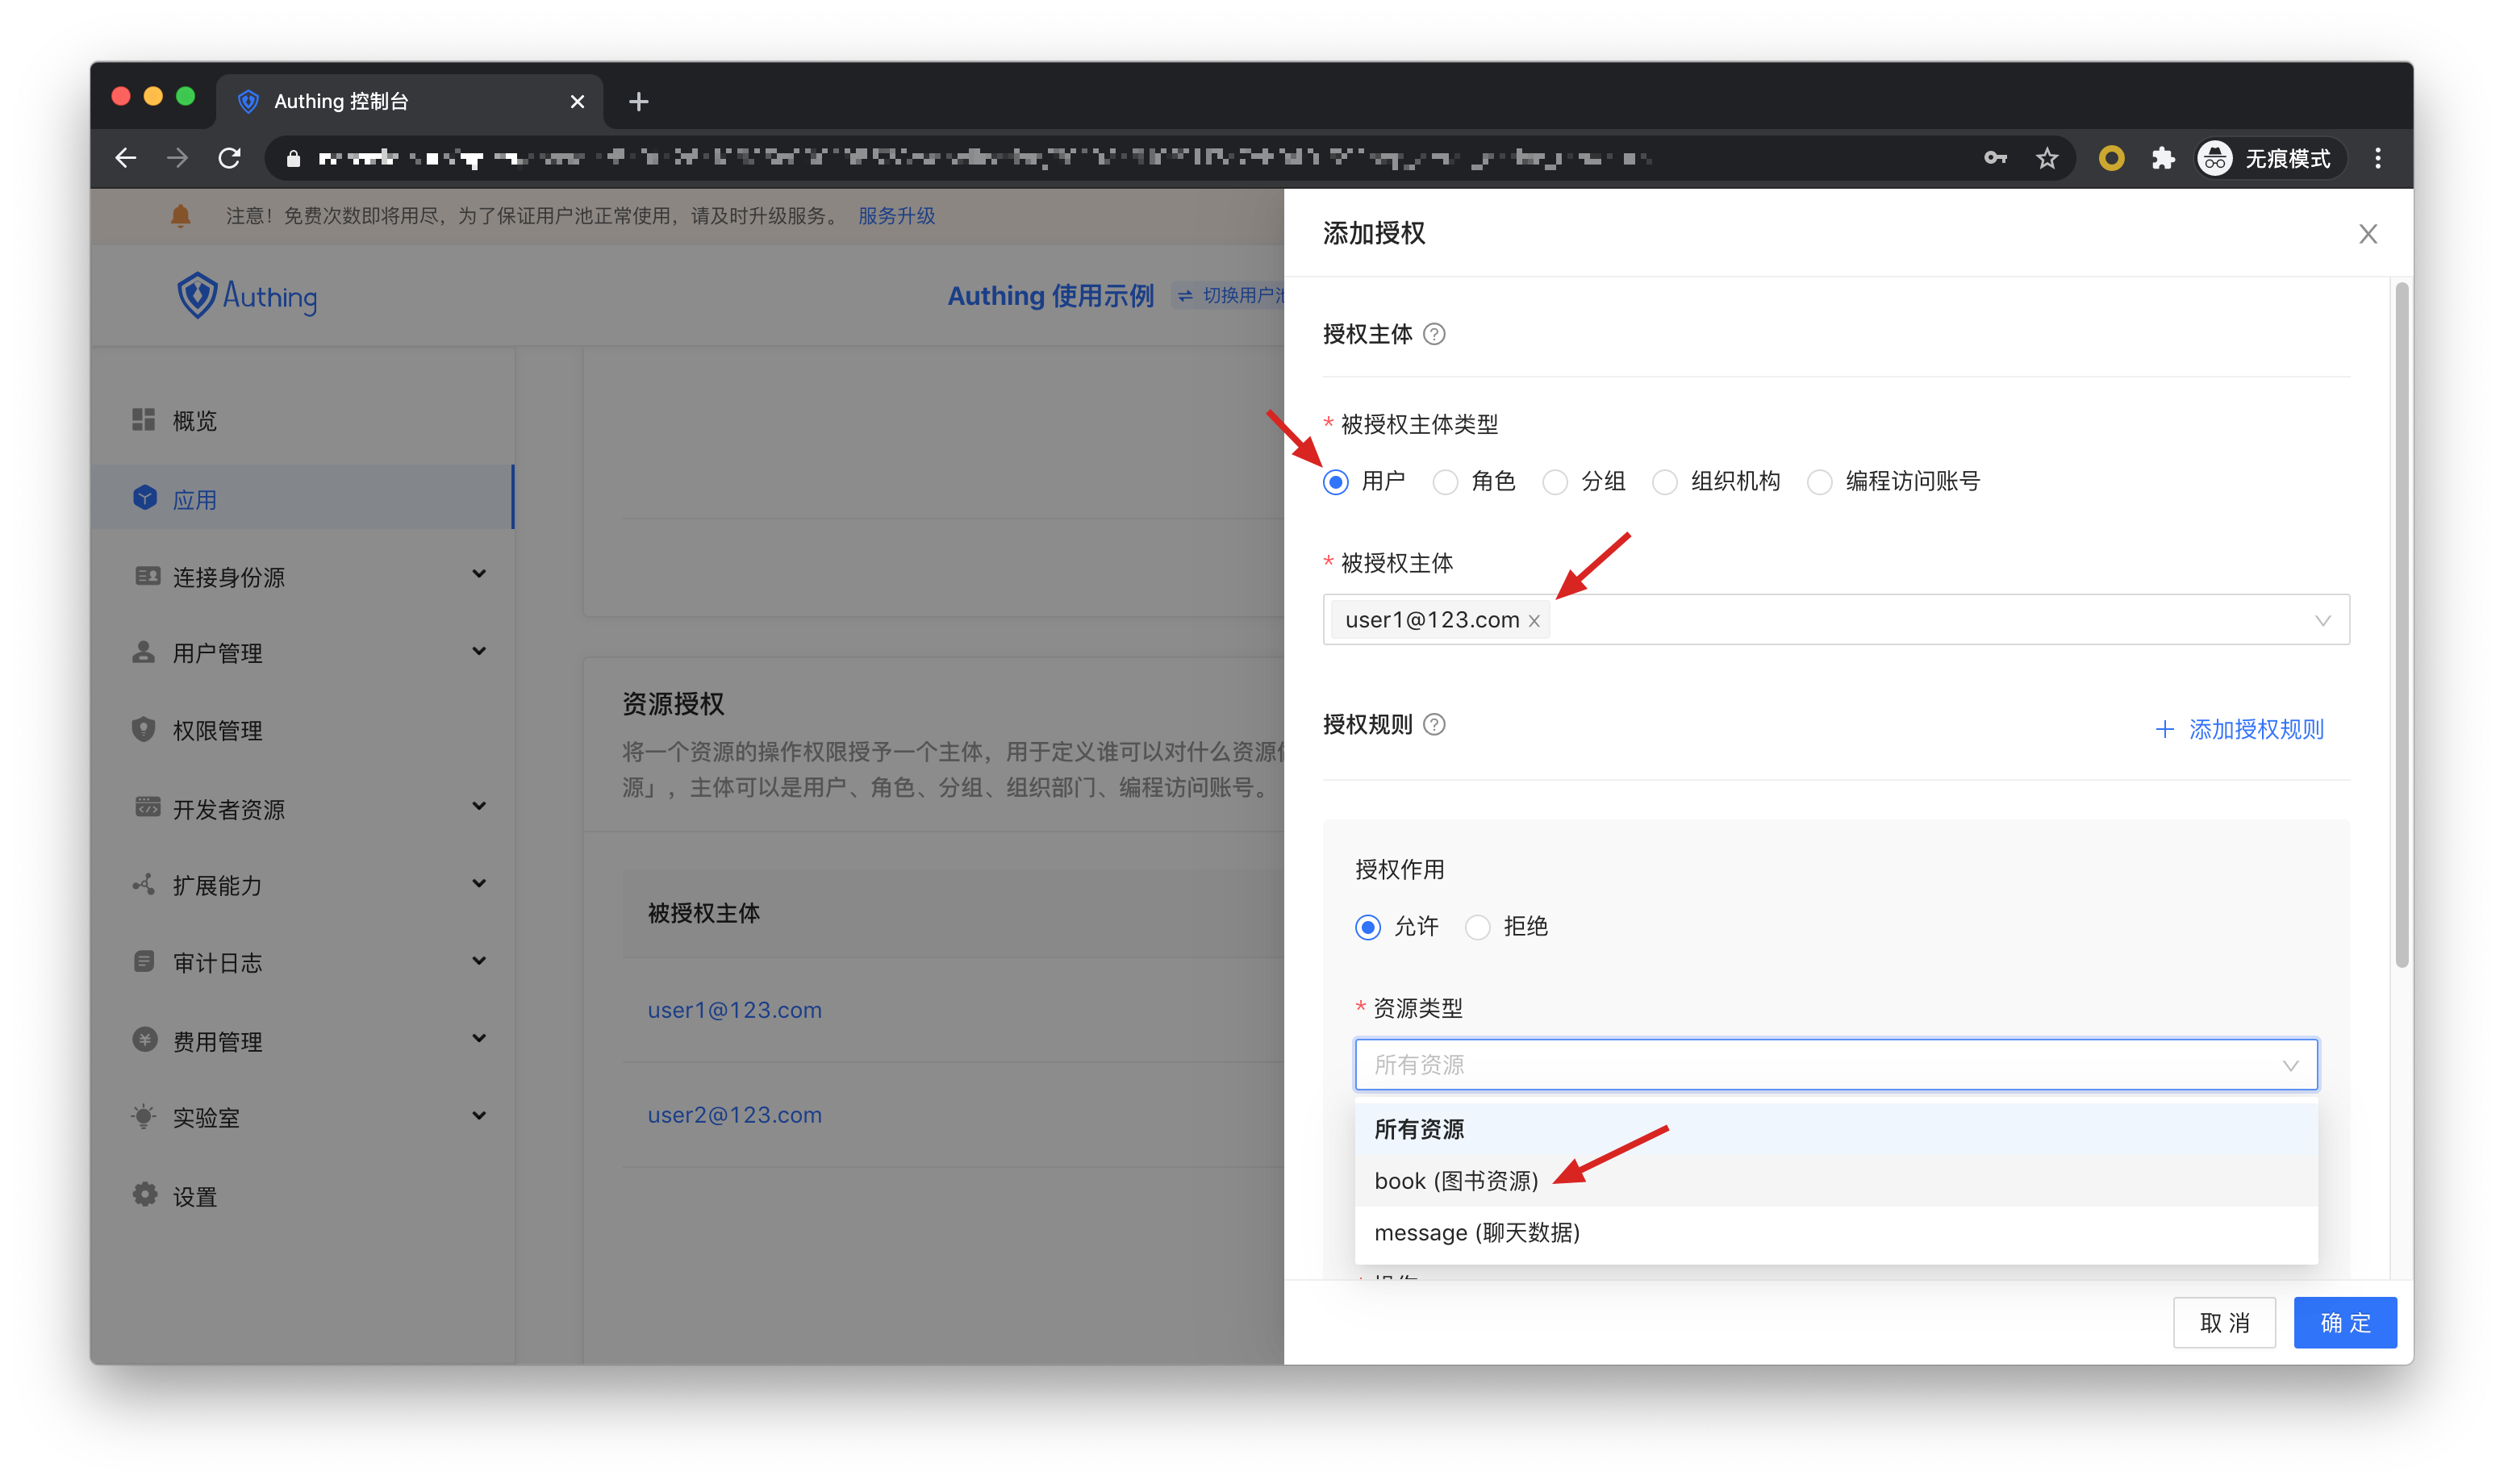The height and width of the screenshot is (1484, 2504).
Task: Select the 角色 radio option
Action: [x=1445, y=482]
